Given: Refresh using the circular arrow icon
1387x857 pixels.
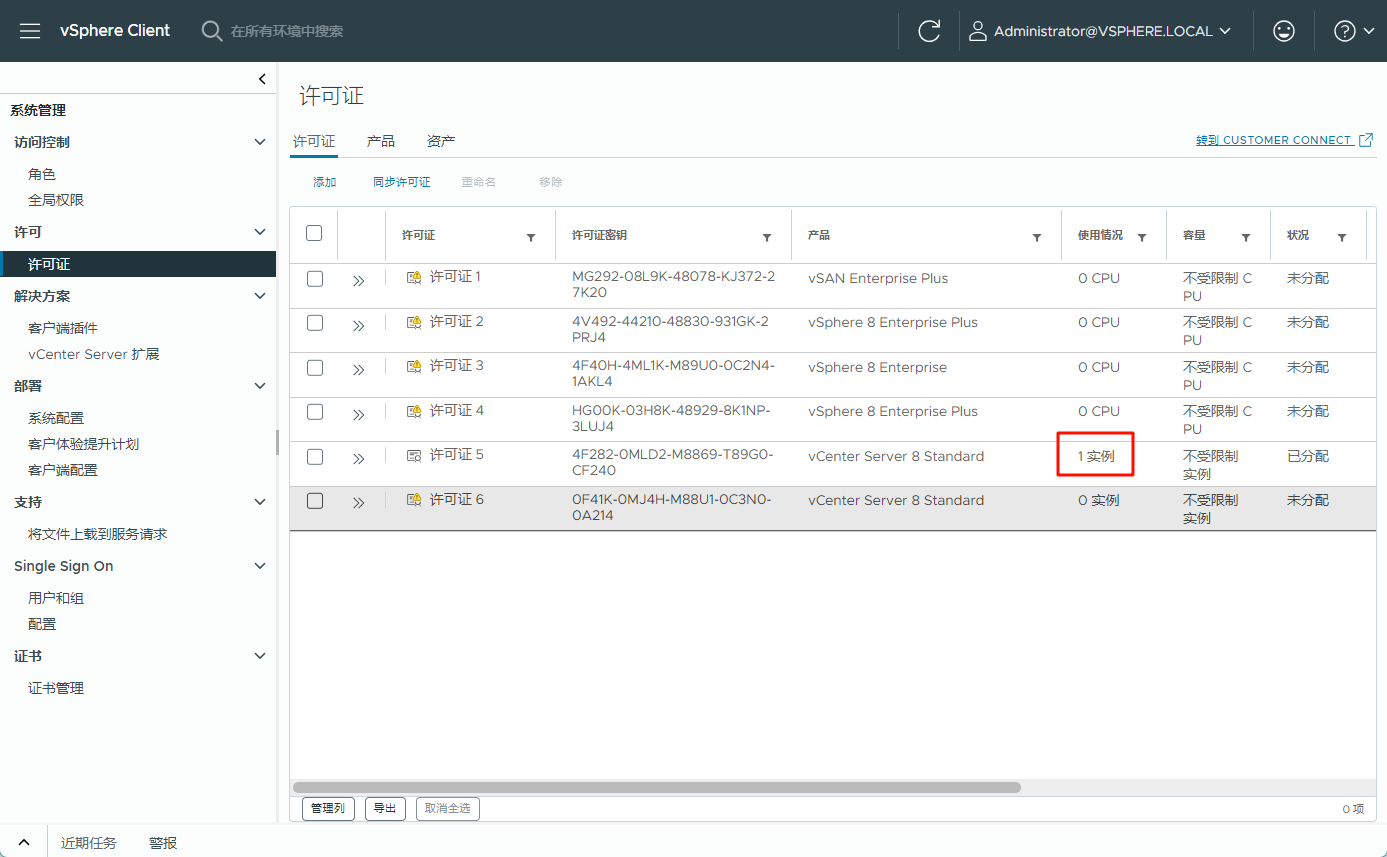Looking at the screenshot, I should pyautogui.click(x=929, y=31).
